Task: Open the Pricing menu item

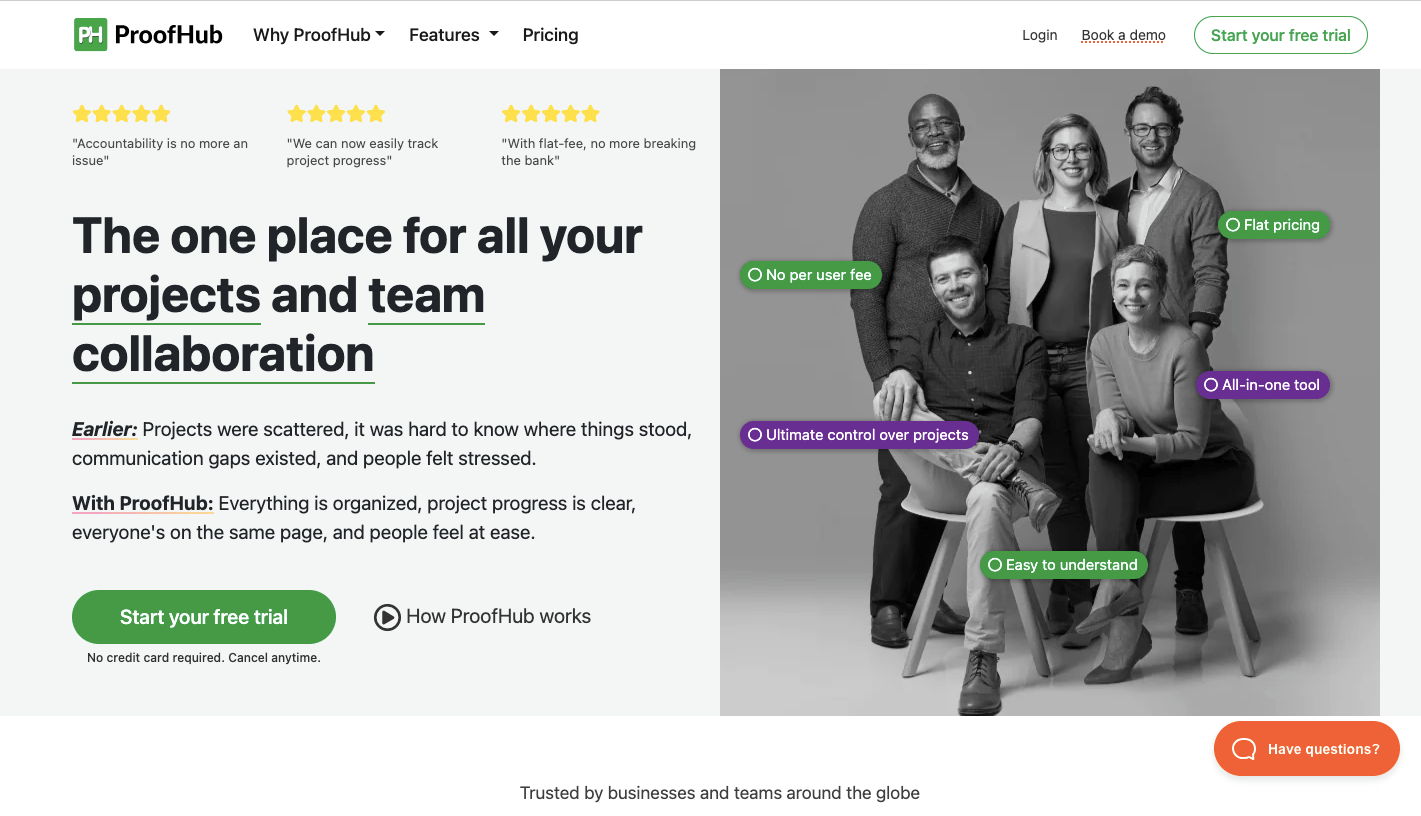Action: (550, 34)
